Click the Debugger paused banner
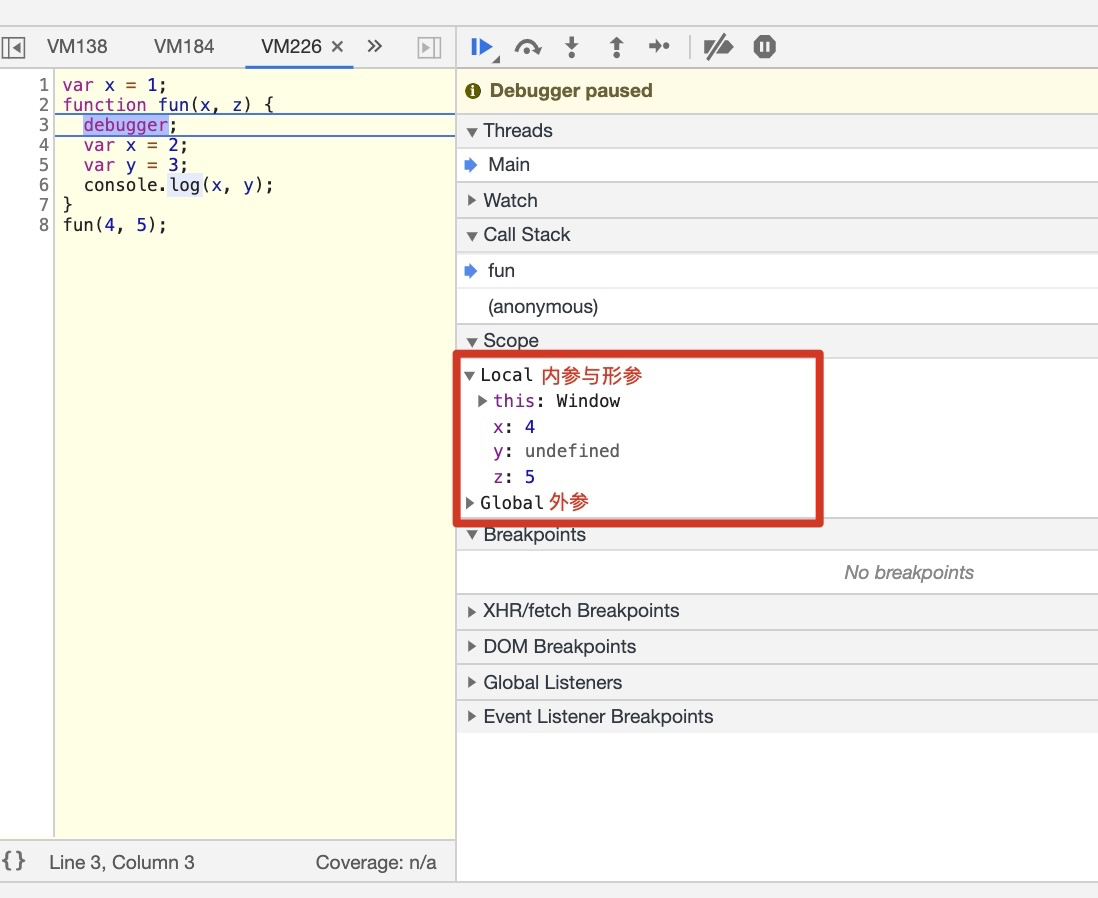 777,90
